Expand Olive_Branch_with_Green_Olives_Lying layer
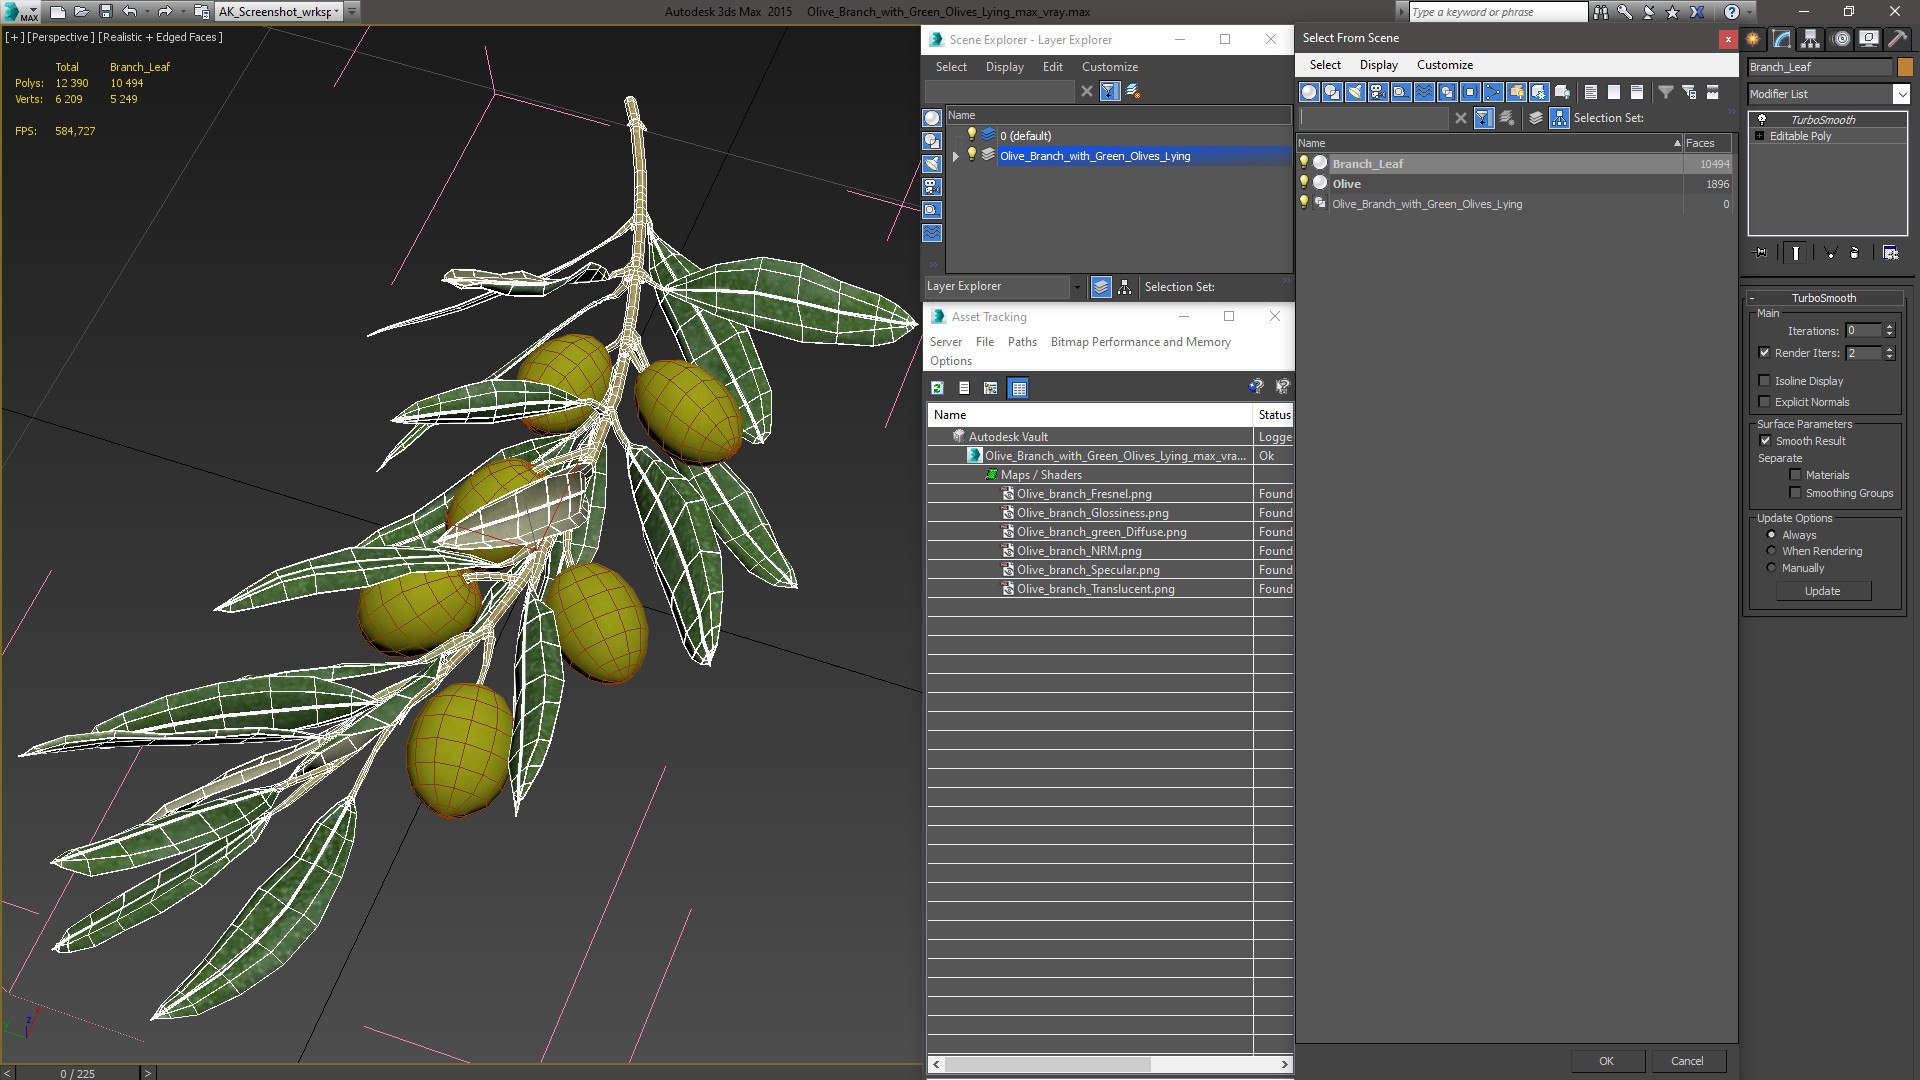Image resolution: width=1920 pixels, height=1080 pixels. coord(956,156)
